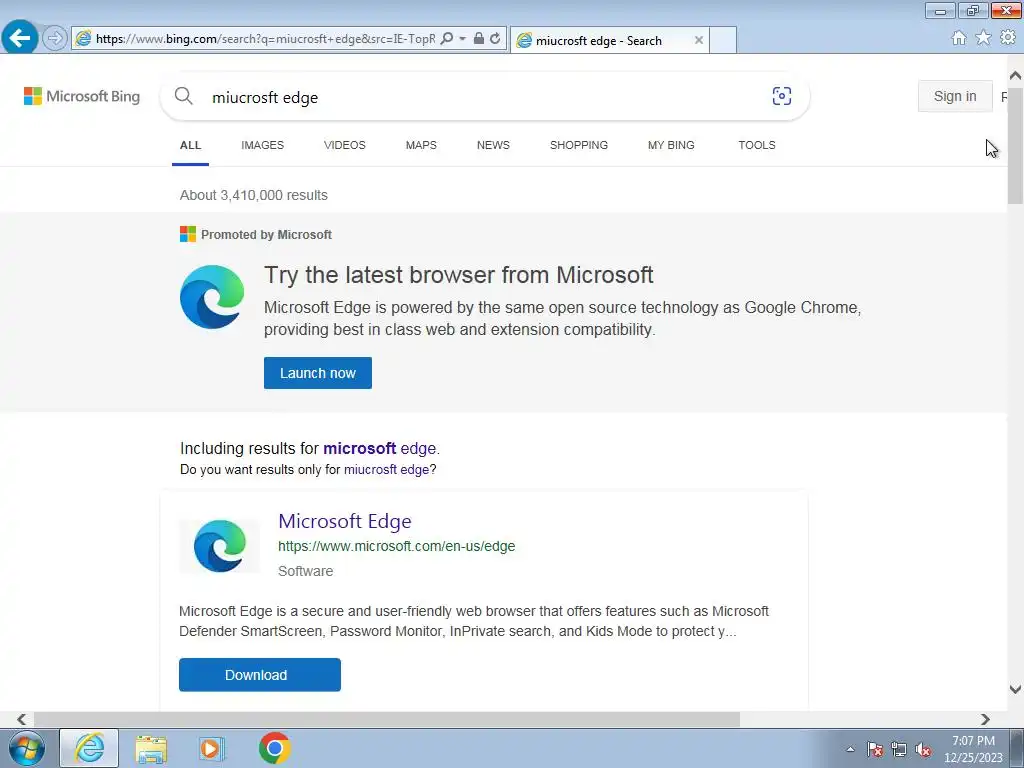Open Windows Media Player from the taskbar
Image resolution: width=1024 pixels, height=768 pixels.
tap(212, 748)
